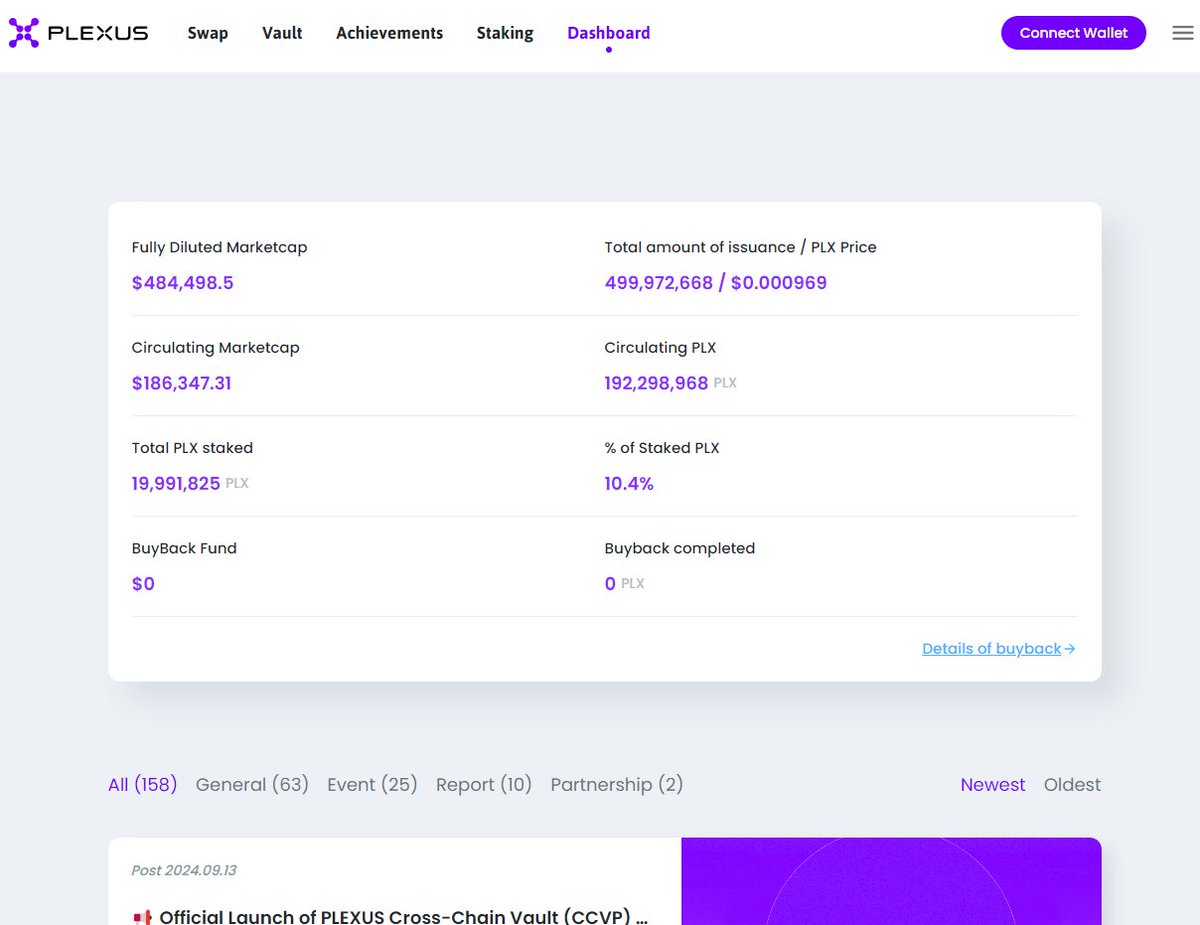
Task: Open Achievements in the navigation
Action: click(389, 33)
